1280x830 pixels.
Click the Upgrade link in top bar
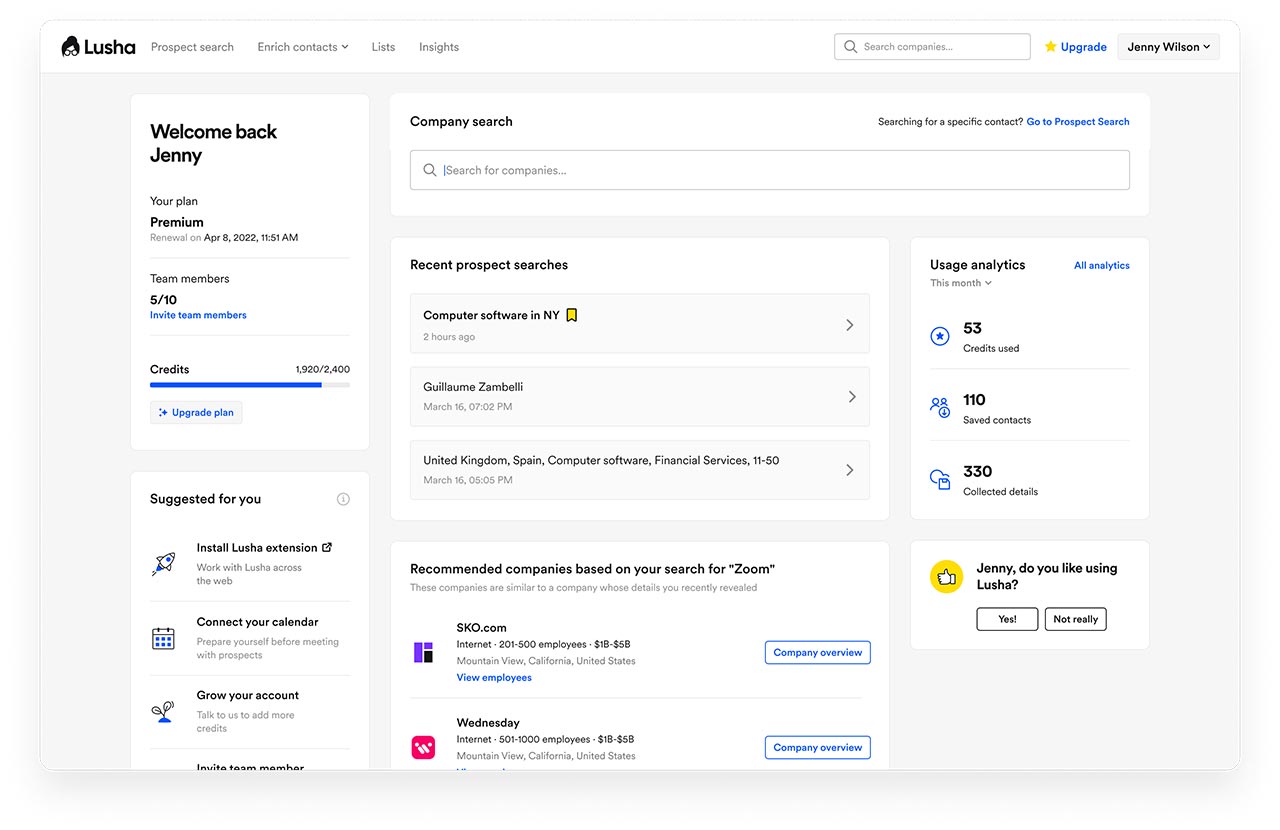pos(1084,47)
